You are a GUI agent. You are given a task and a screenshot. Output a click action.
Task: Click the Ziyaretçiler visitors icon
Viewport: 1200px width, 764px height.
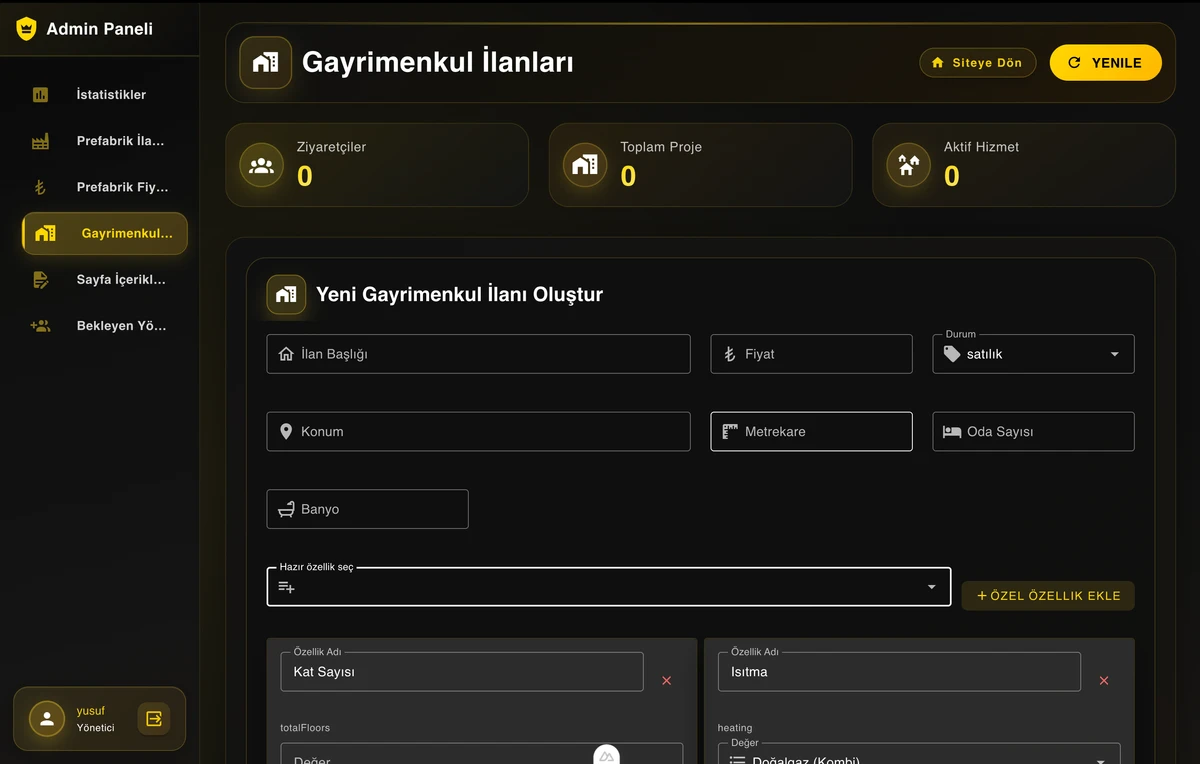coord(262,165)
